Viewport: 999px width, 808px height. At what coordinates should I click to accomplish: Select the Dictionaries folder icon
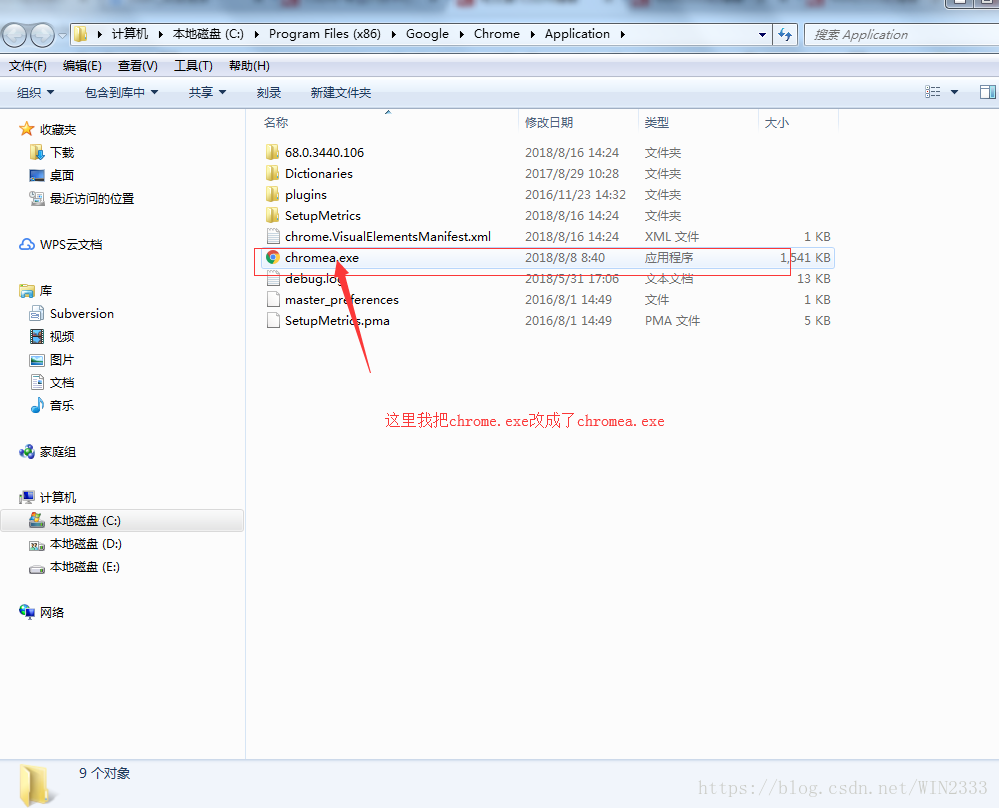pyautogui.click(x=273, y=173)
